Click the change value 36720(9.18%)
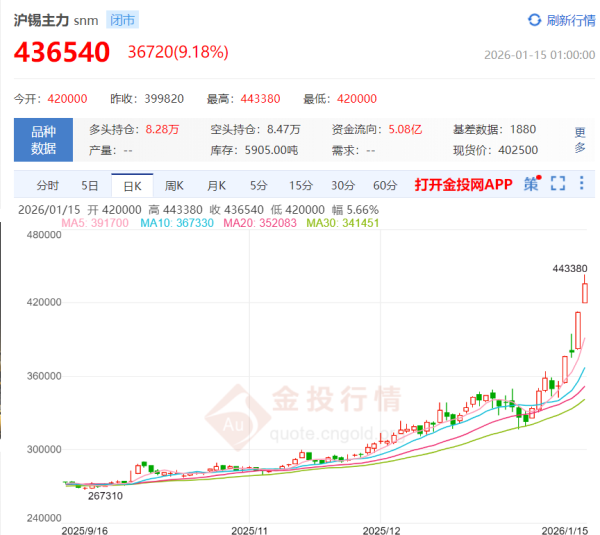 click(x=178, y=52)
